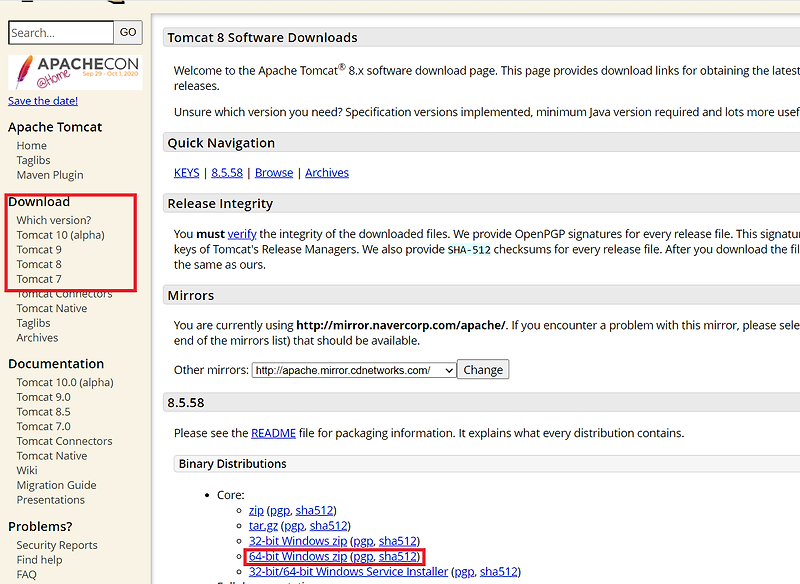Select Tomcat 8 under Download
This screenshot has height=584, width=800.
[39, 264]
